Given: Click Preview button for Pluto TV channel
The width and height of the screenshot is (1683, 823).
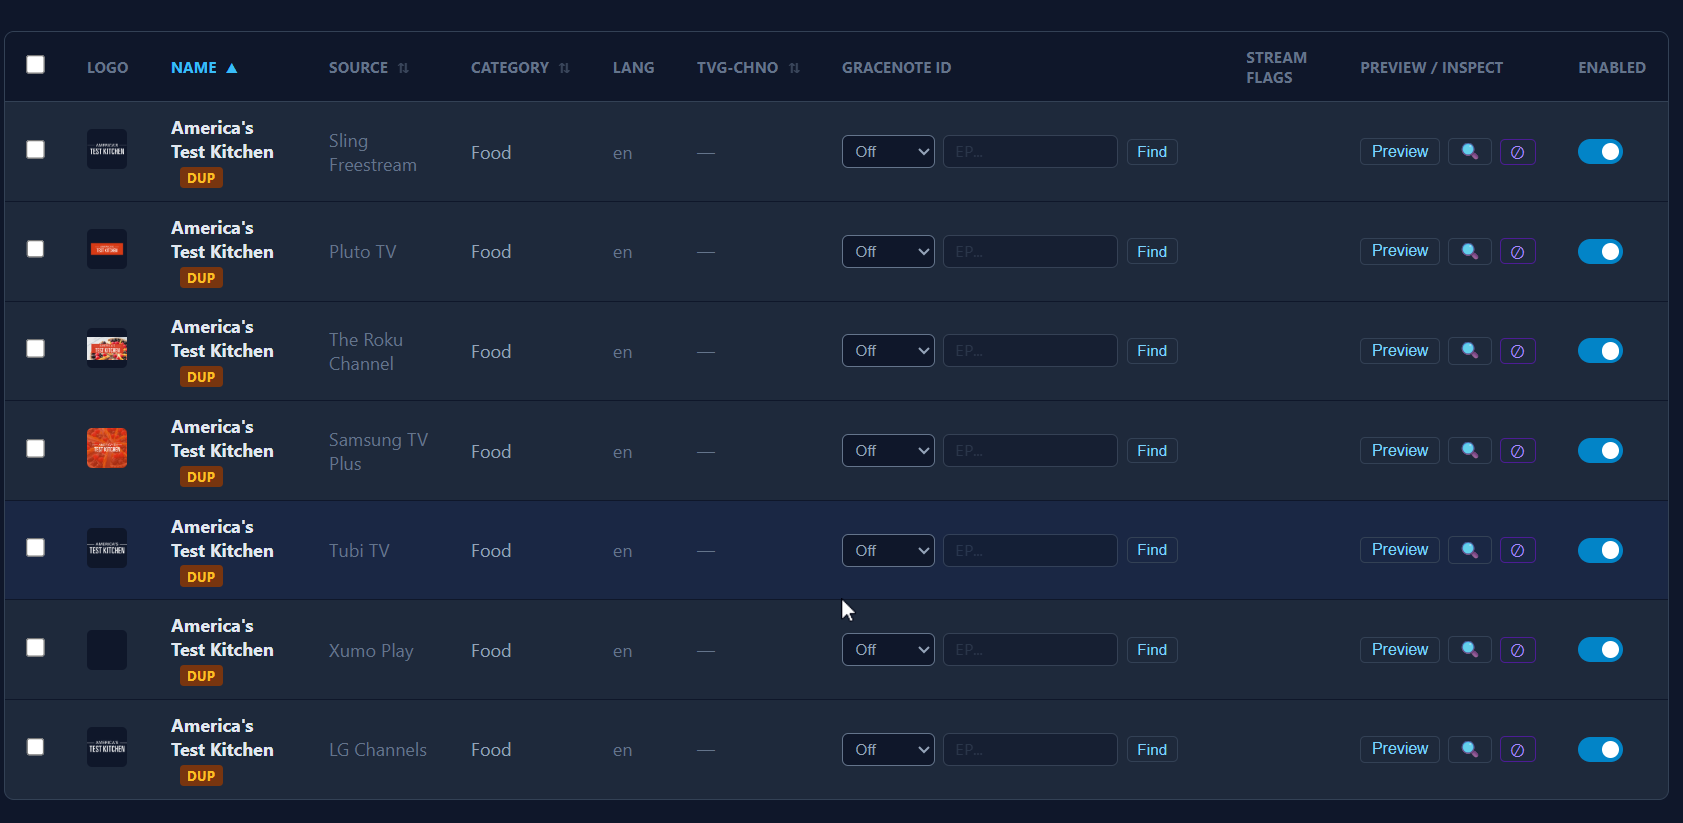Looking at the screenshot, I should [1399, 251].
